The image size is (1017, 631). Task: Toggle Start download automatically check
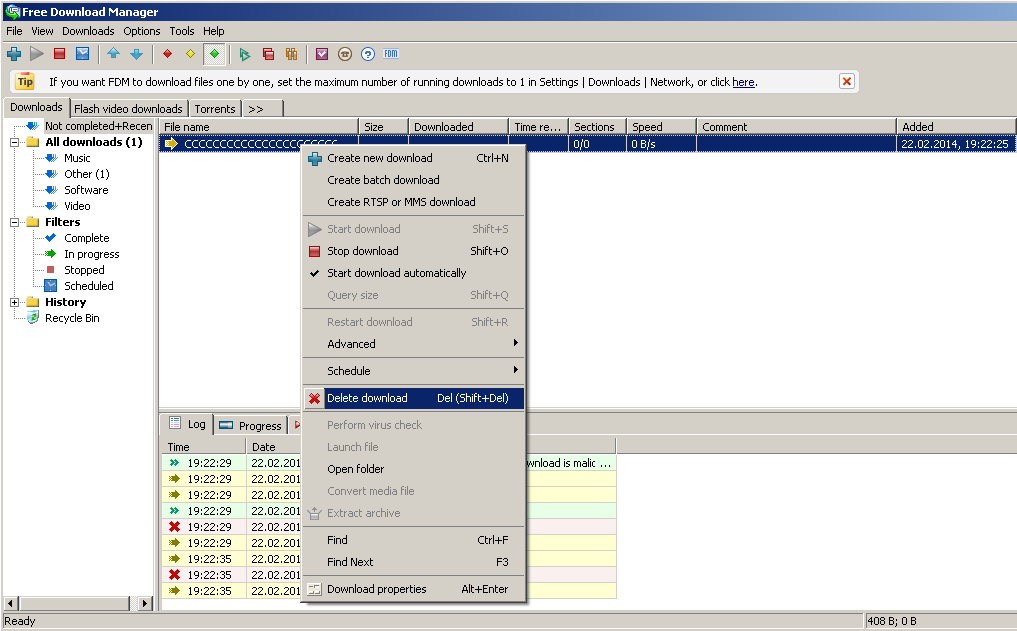[x=413, y=273]
